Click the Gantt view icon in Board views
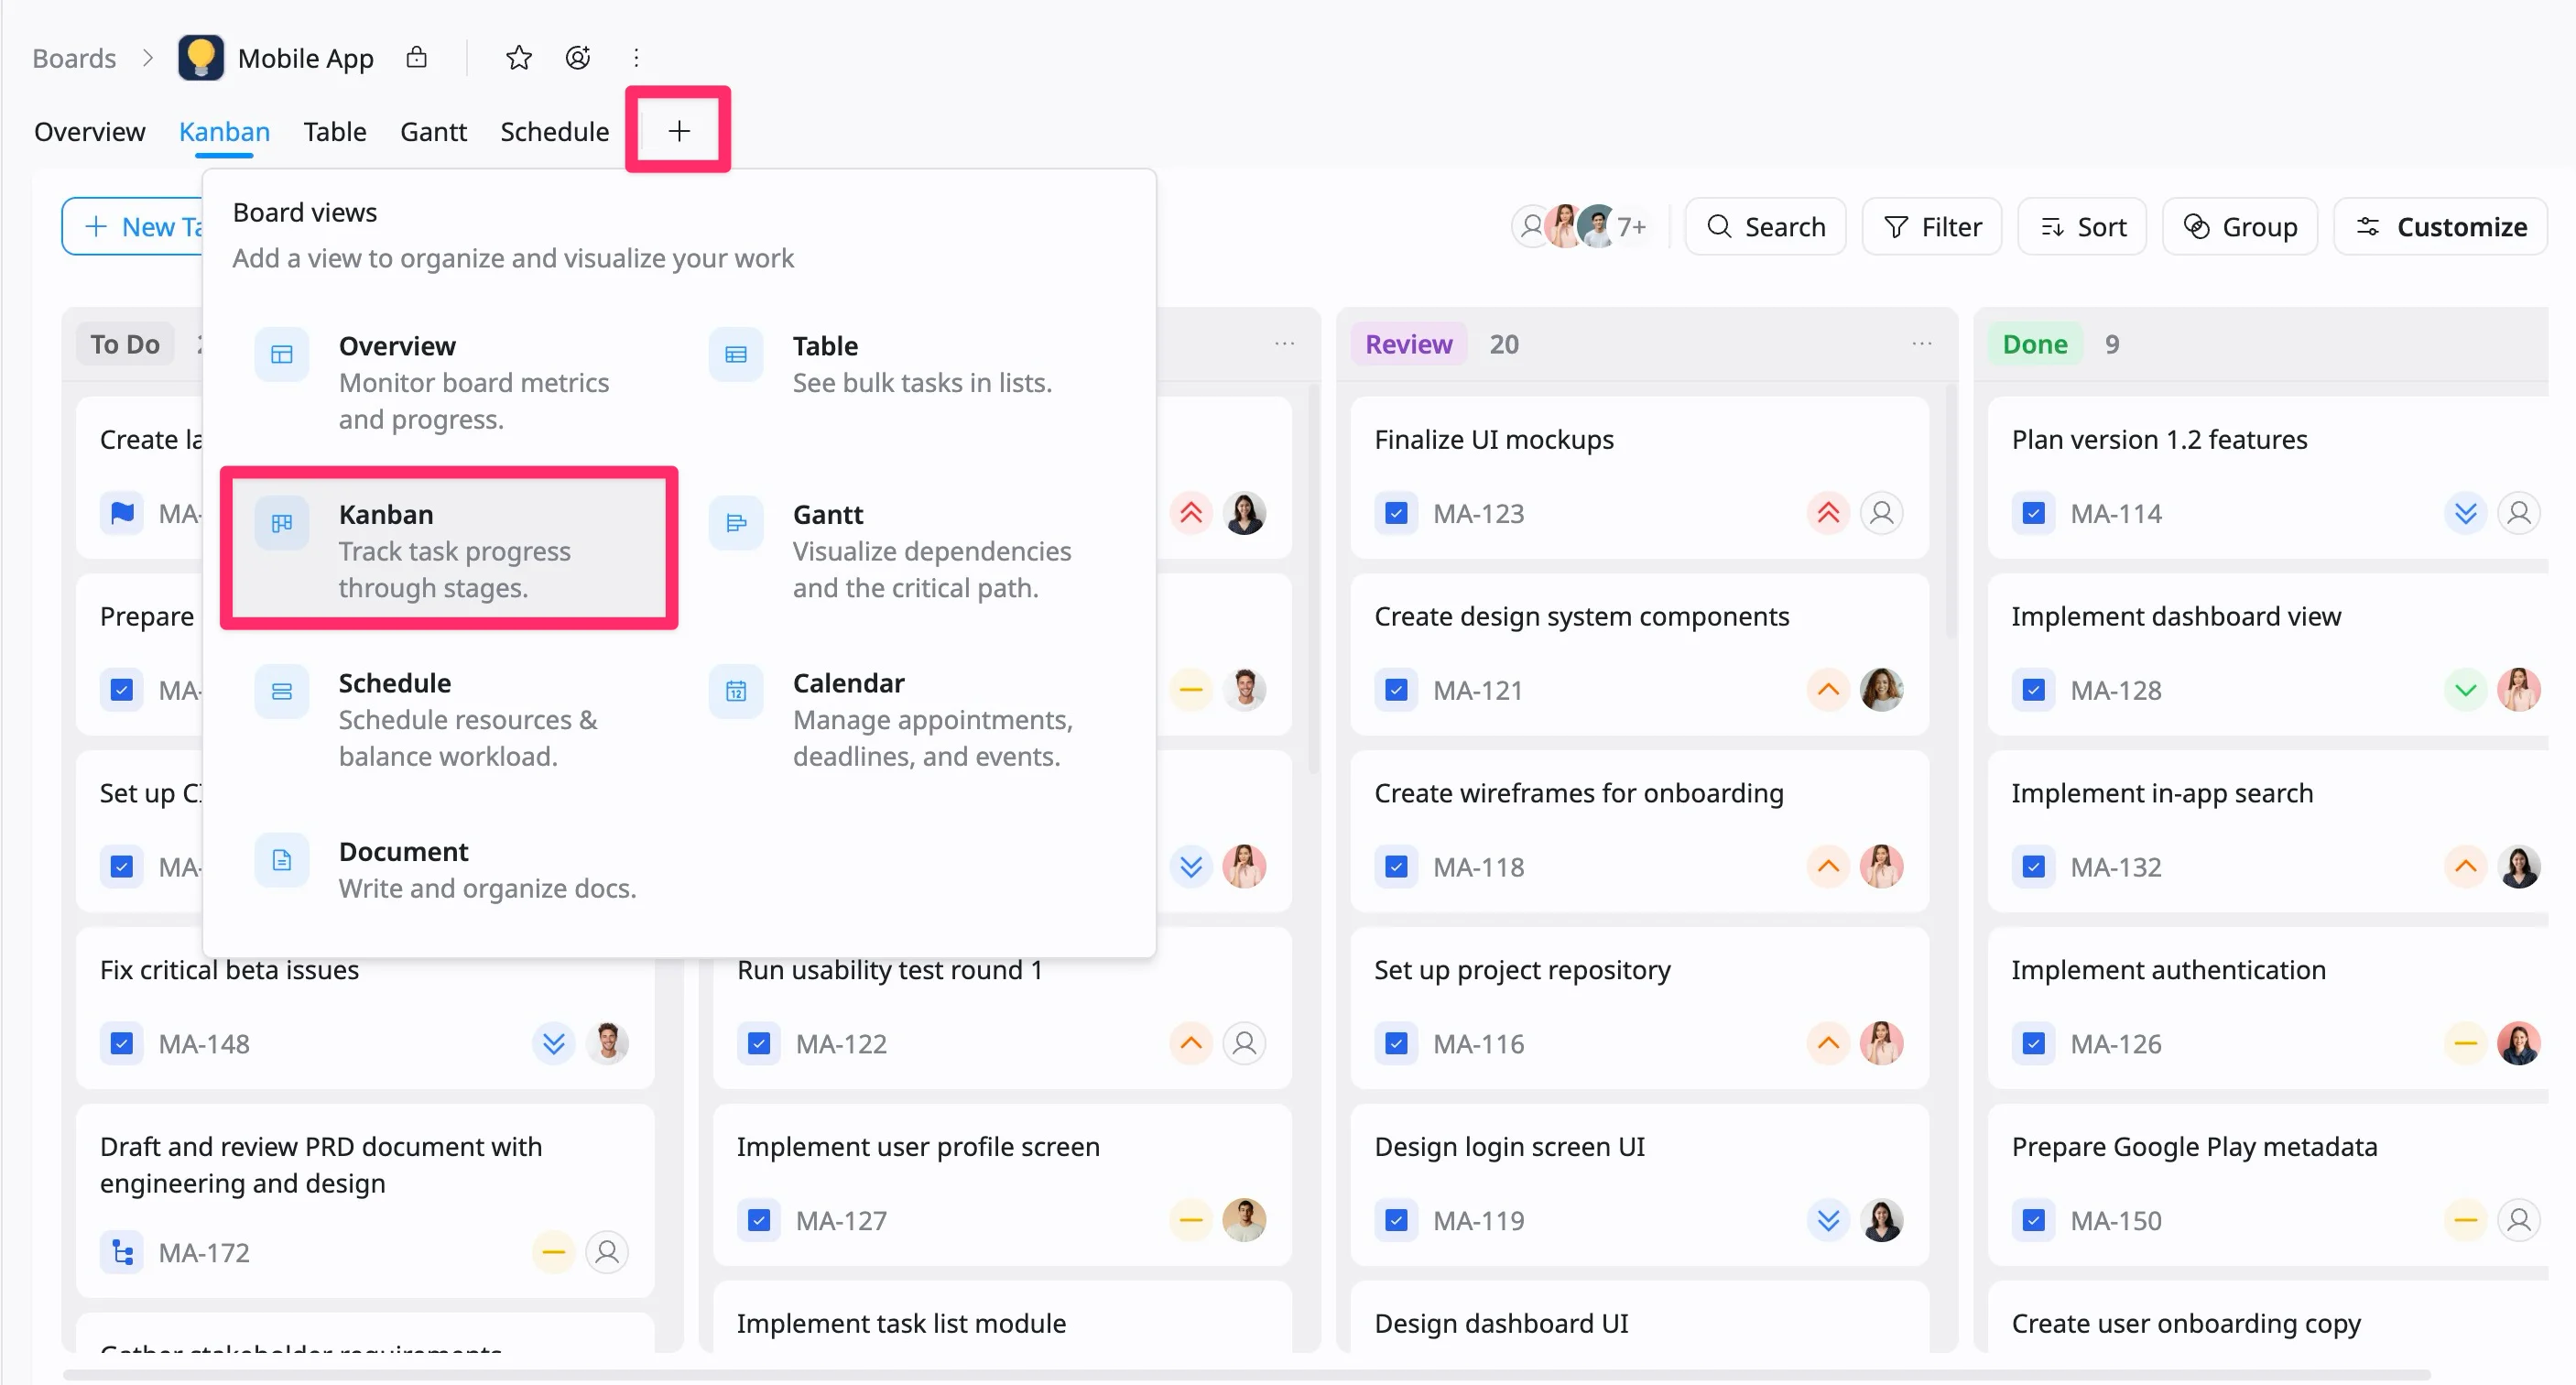The image size is (2576, 1385). (x=736, y=523)
